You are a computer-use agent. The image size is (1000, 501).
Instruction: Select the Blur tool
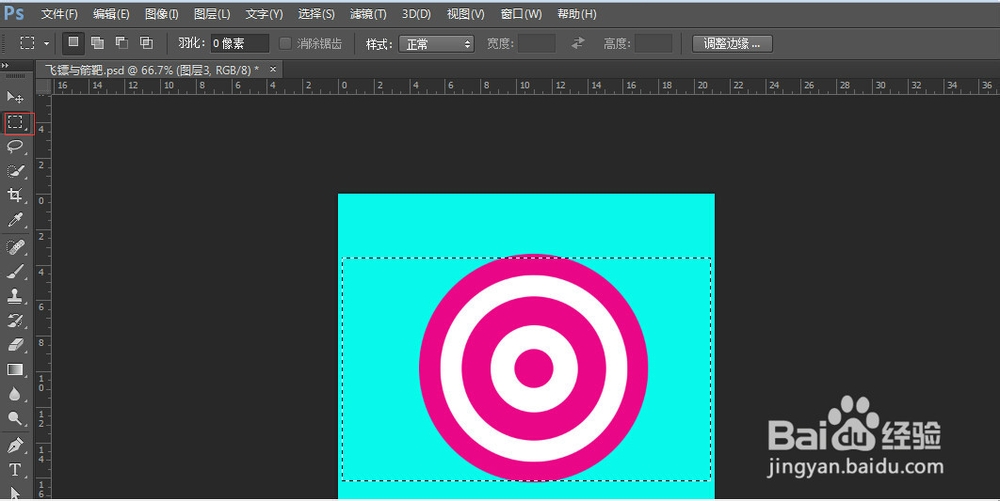coord(15,395)
